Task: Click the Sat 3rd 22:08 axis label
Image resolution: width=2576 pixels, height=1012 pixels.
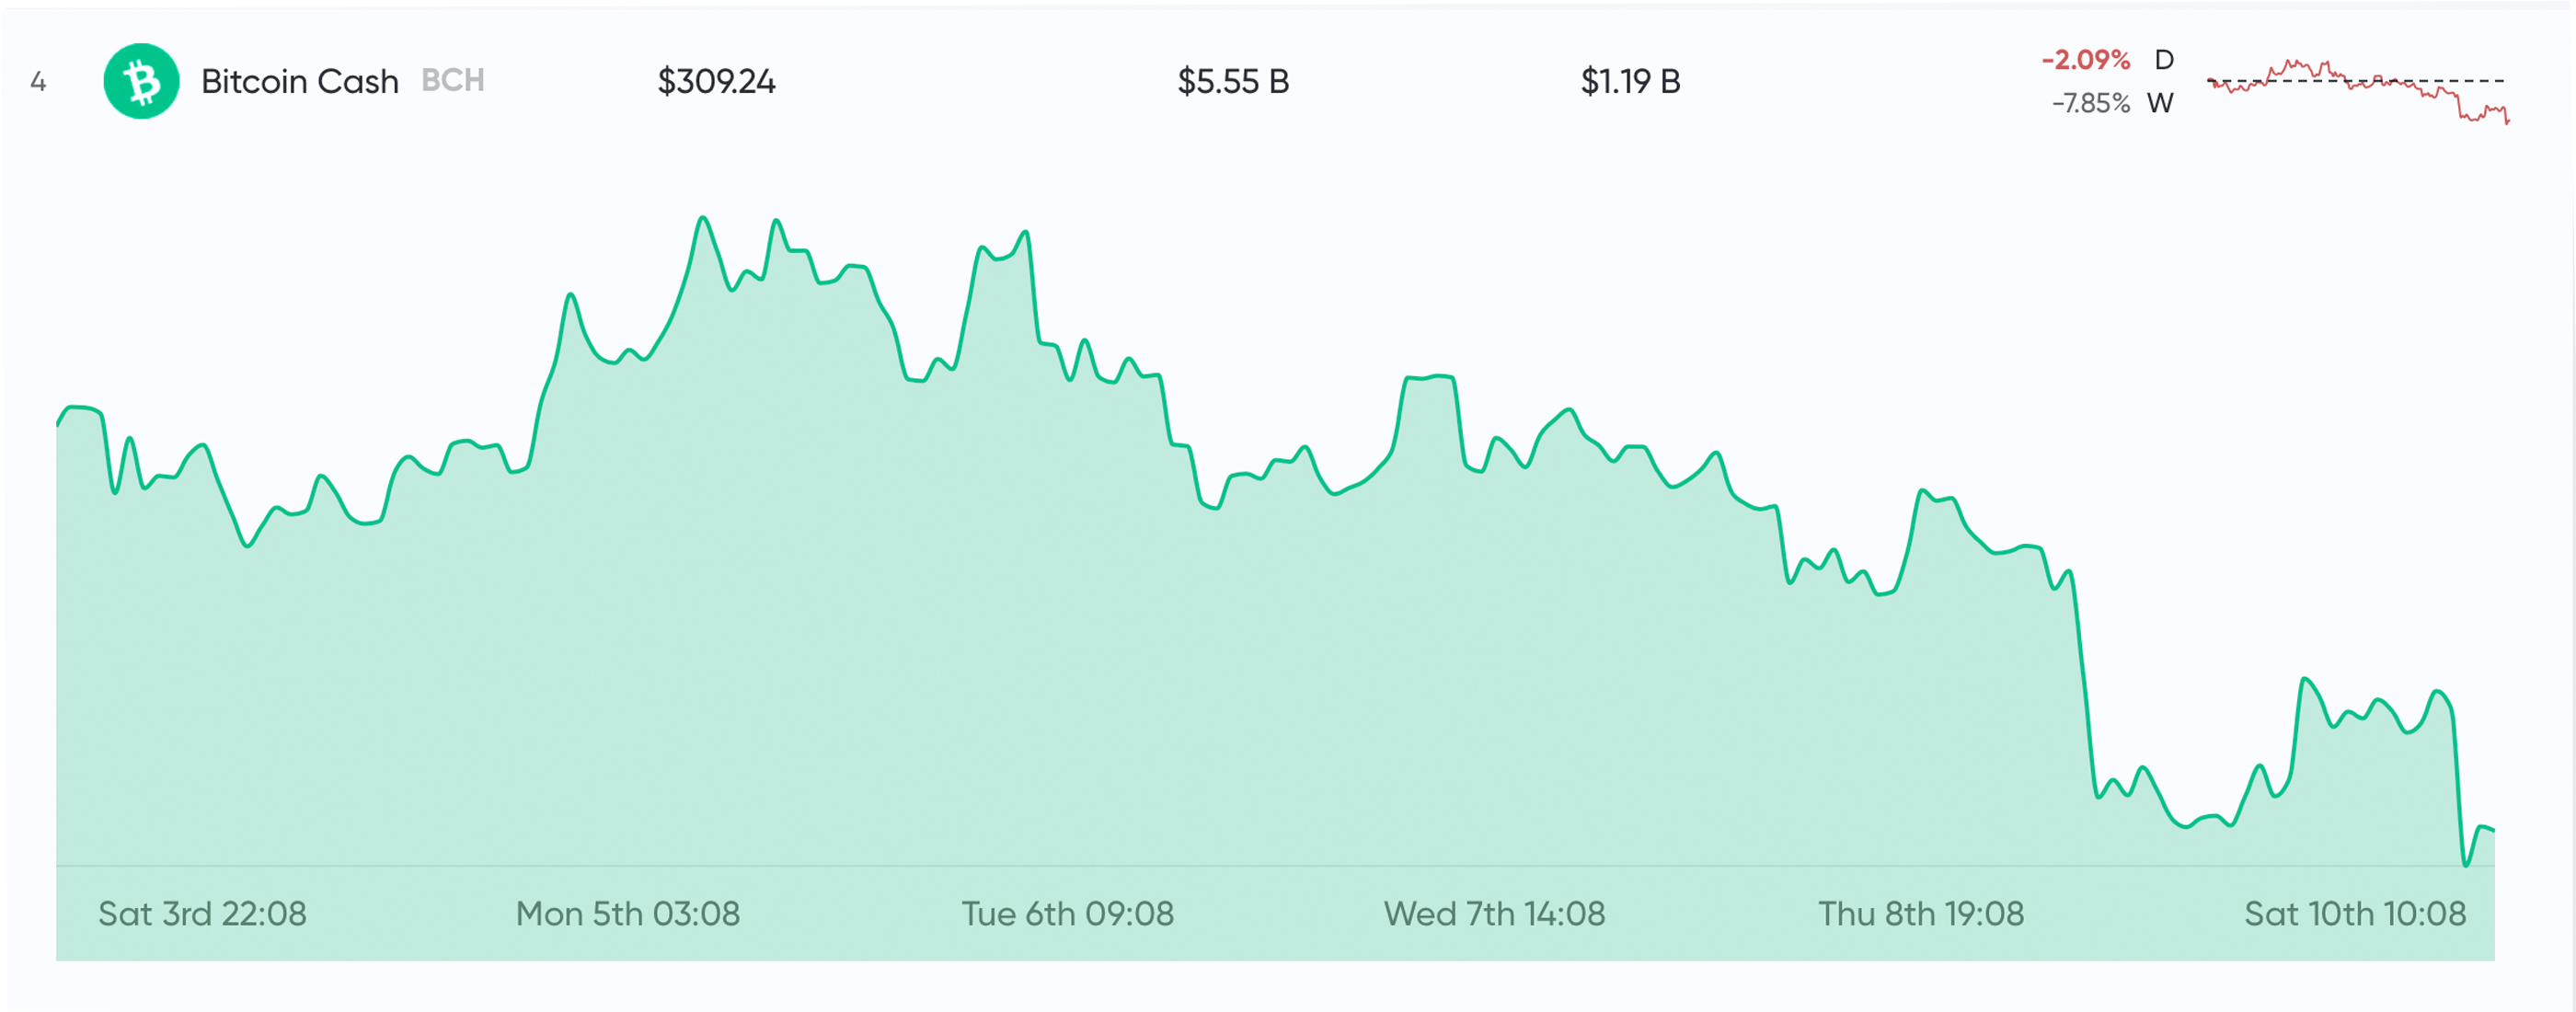Action: (202, 913)
